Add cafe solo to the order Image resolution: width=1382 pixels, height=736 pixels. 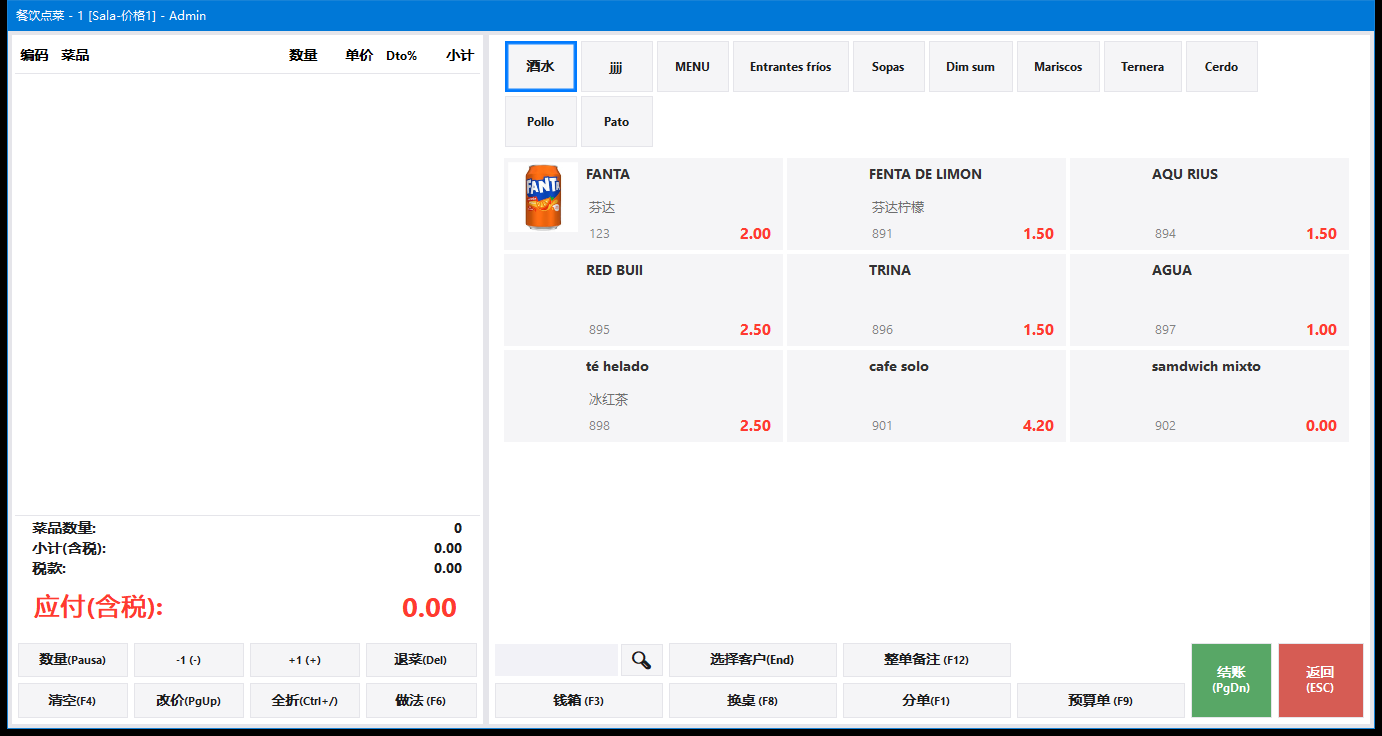tap(926, 396)
